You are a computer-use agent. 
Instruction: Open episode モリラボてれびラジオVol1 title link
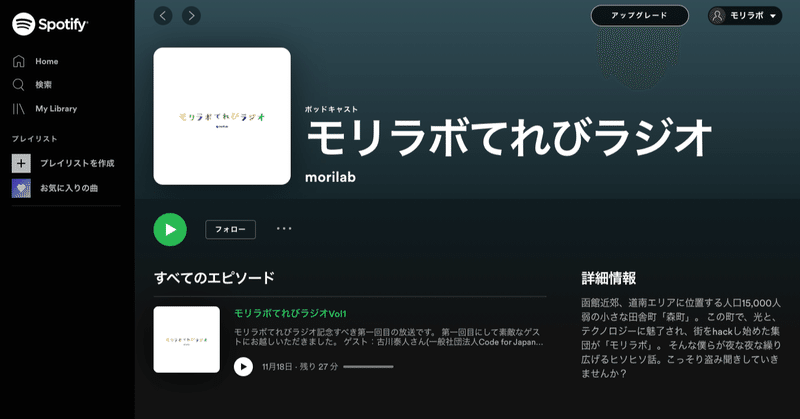coord(290,313)
